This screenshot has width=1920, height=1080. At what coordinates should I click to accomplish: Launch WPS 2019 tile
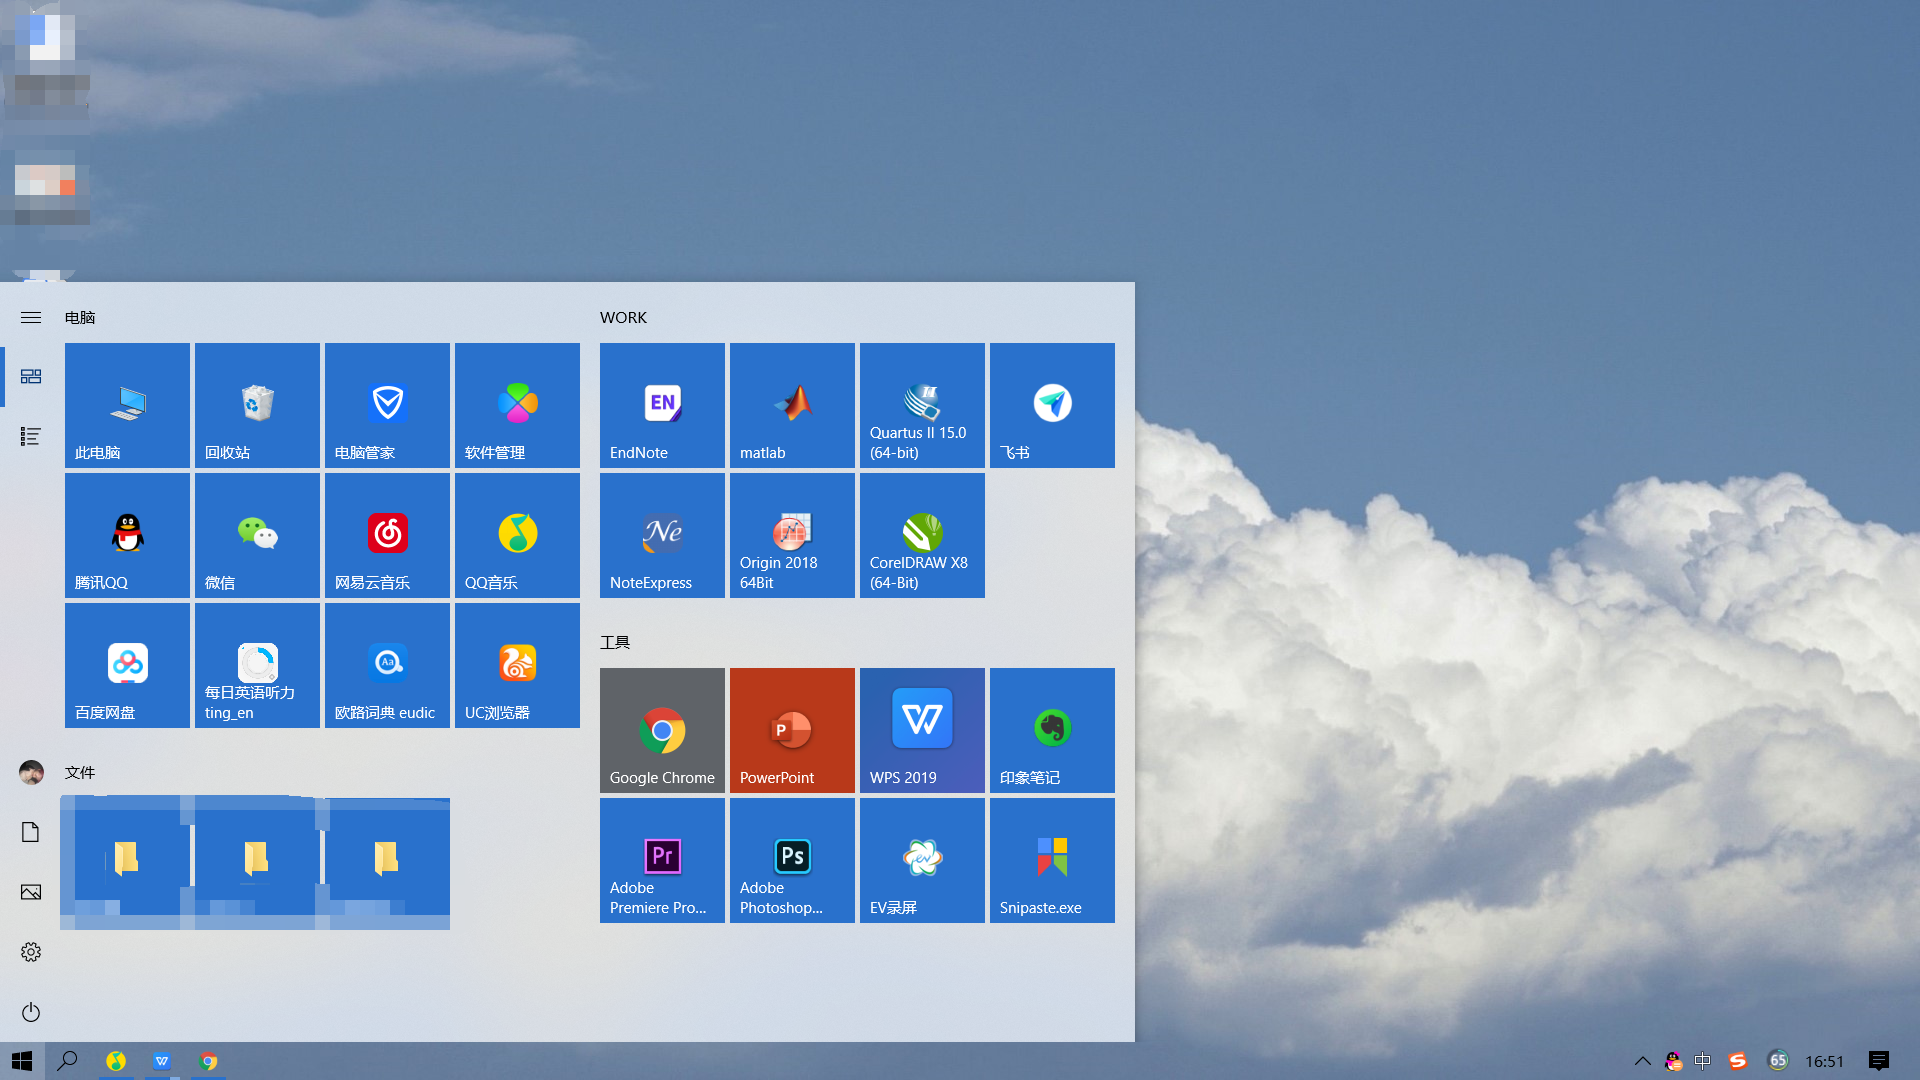921,730
